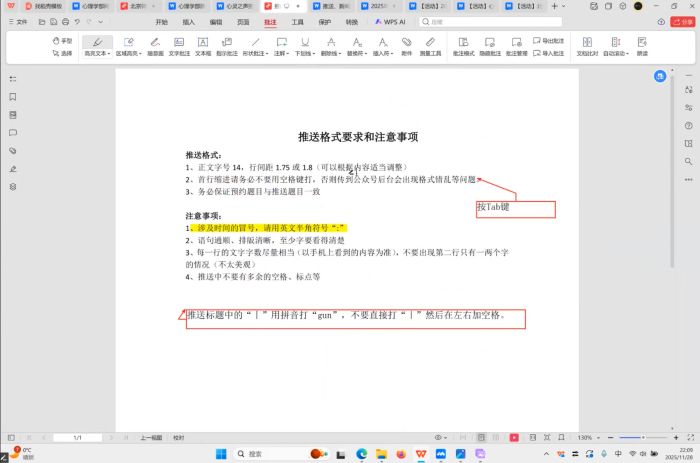This screenshot has width=700, height=463.
Task: Open the comments panel in left sidebar
Action: (x=13, y=132)
